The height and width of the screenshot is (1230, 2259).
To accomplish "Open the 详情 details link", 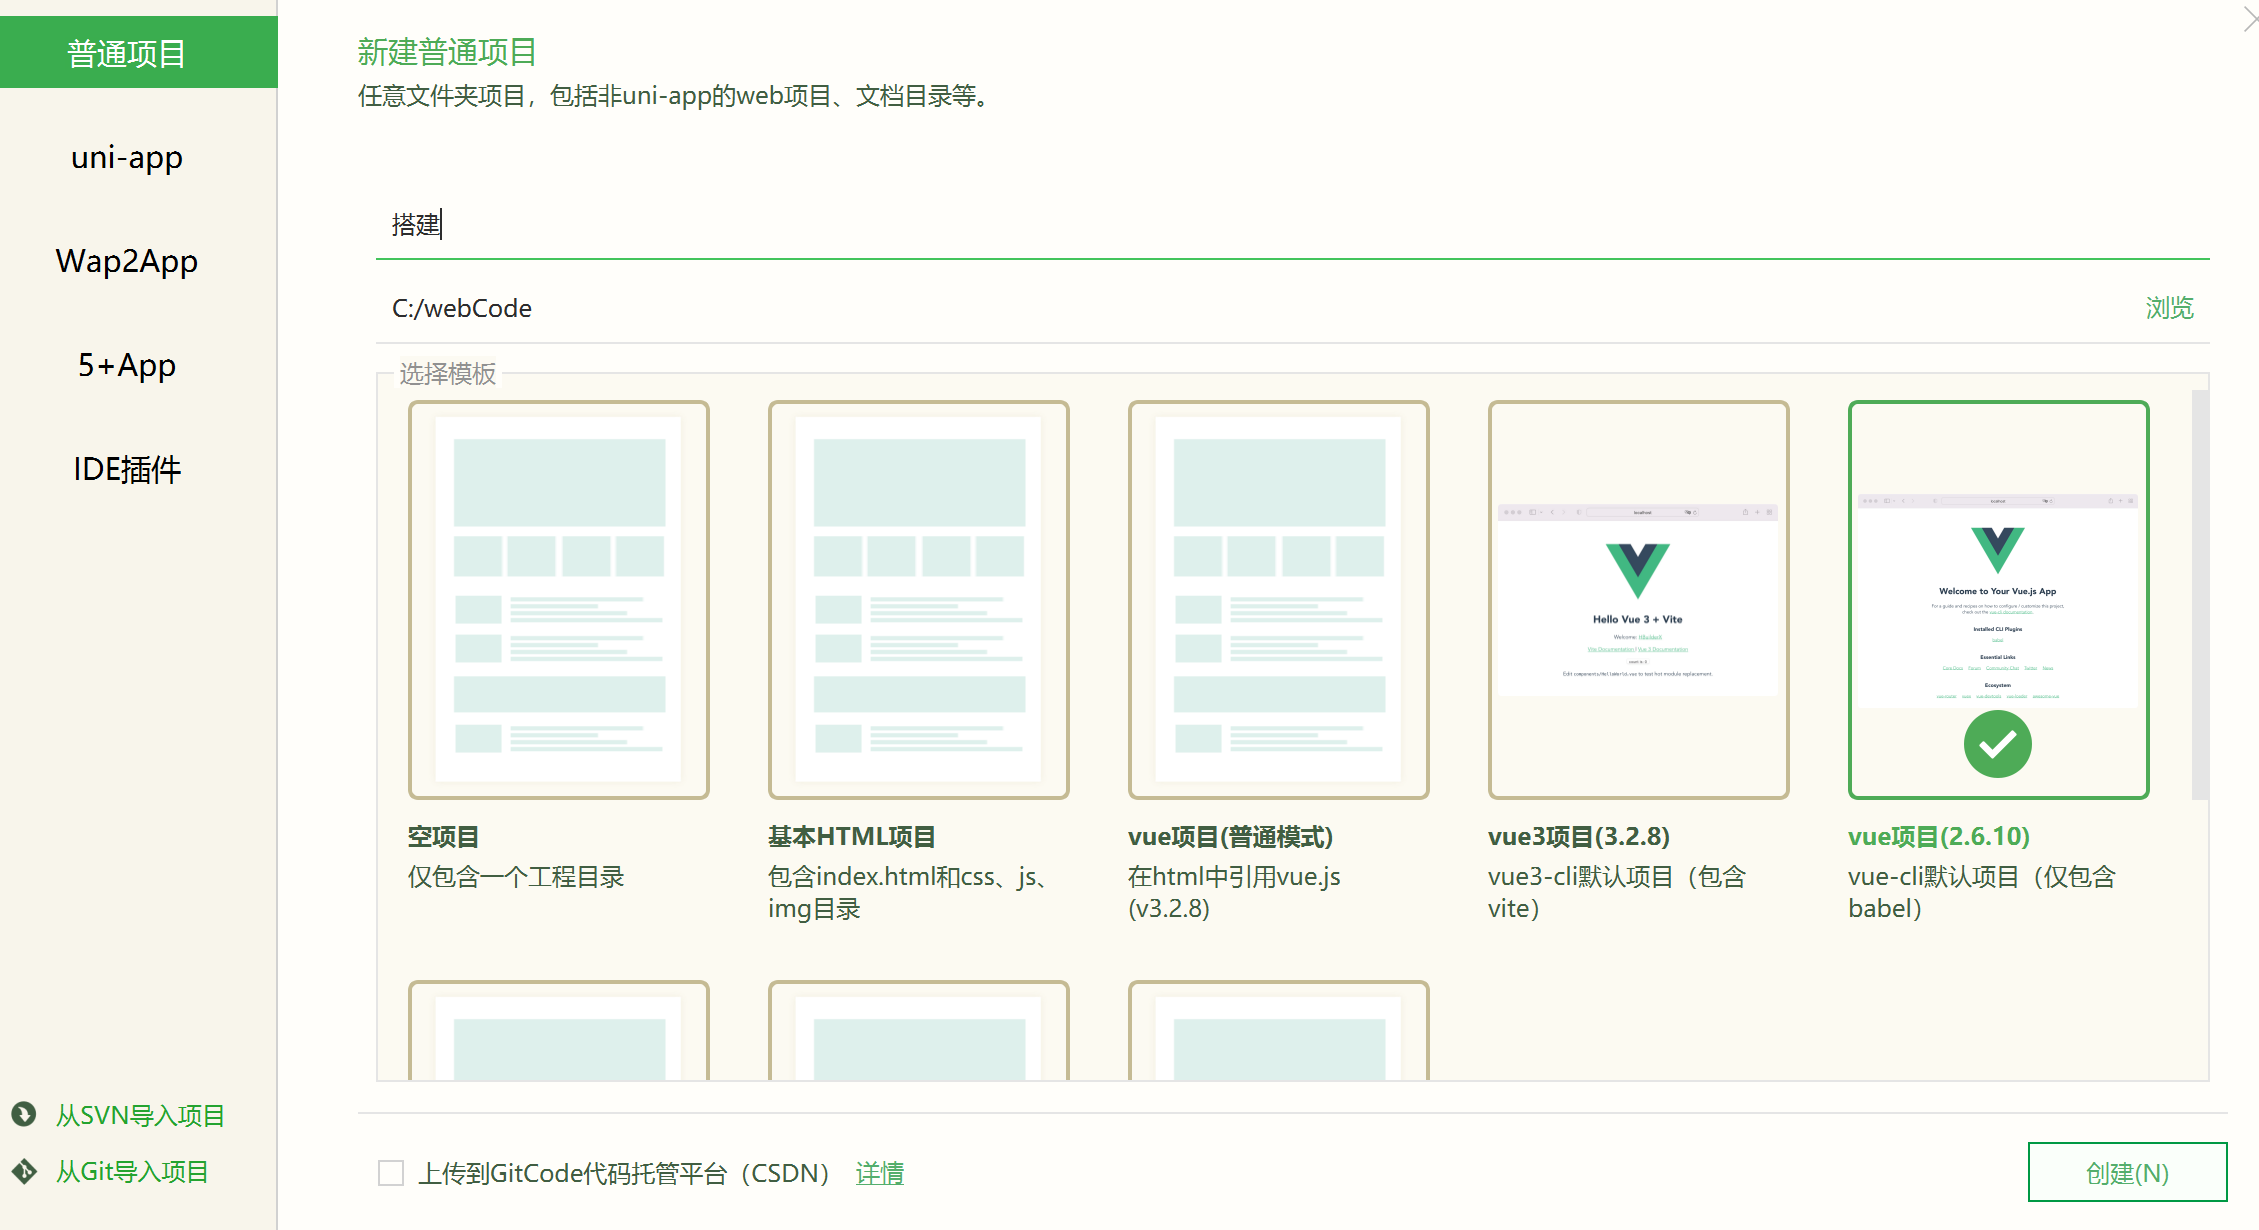I will (880, 1173).
